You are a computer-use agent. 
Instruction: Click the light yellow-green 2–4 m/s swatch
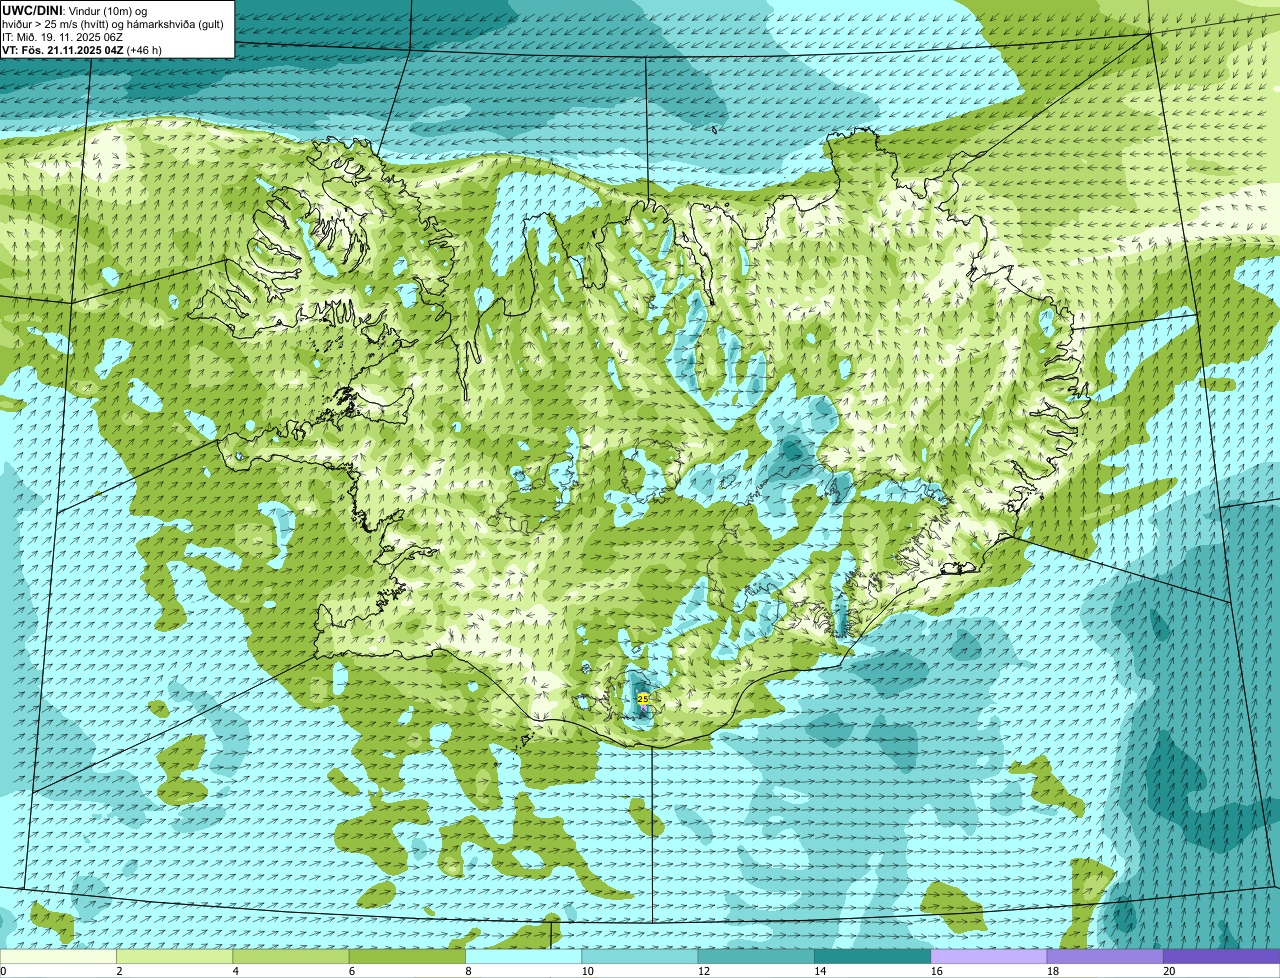(x=175, y=957)
